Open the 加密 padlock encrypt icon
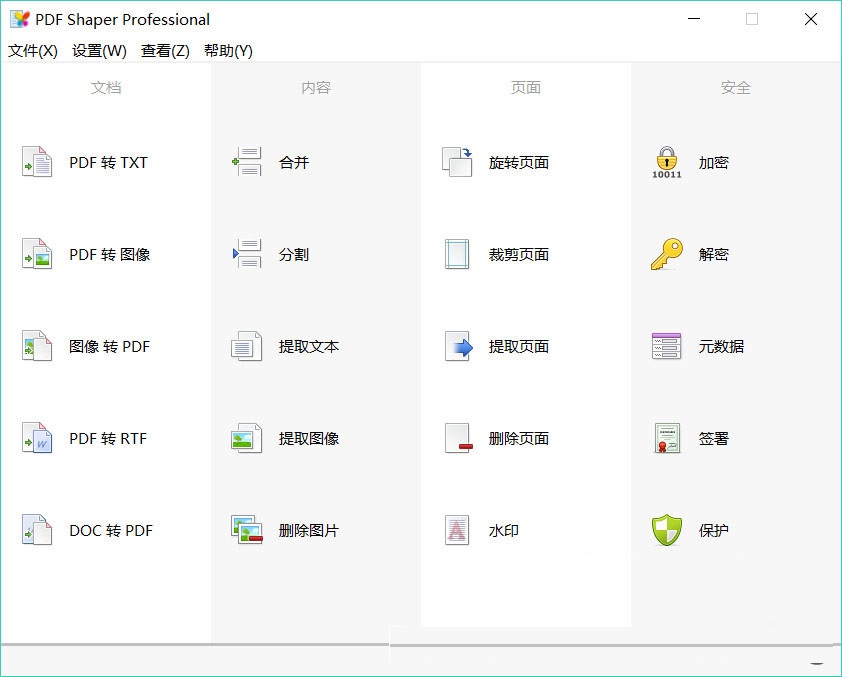The height and width of the screenshot is (677, 842). pyautogui.click(x=666, y=162)
